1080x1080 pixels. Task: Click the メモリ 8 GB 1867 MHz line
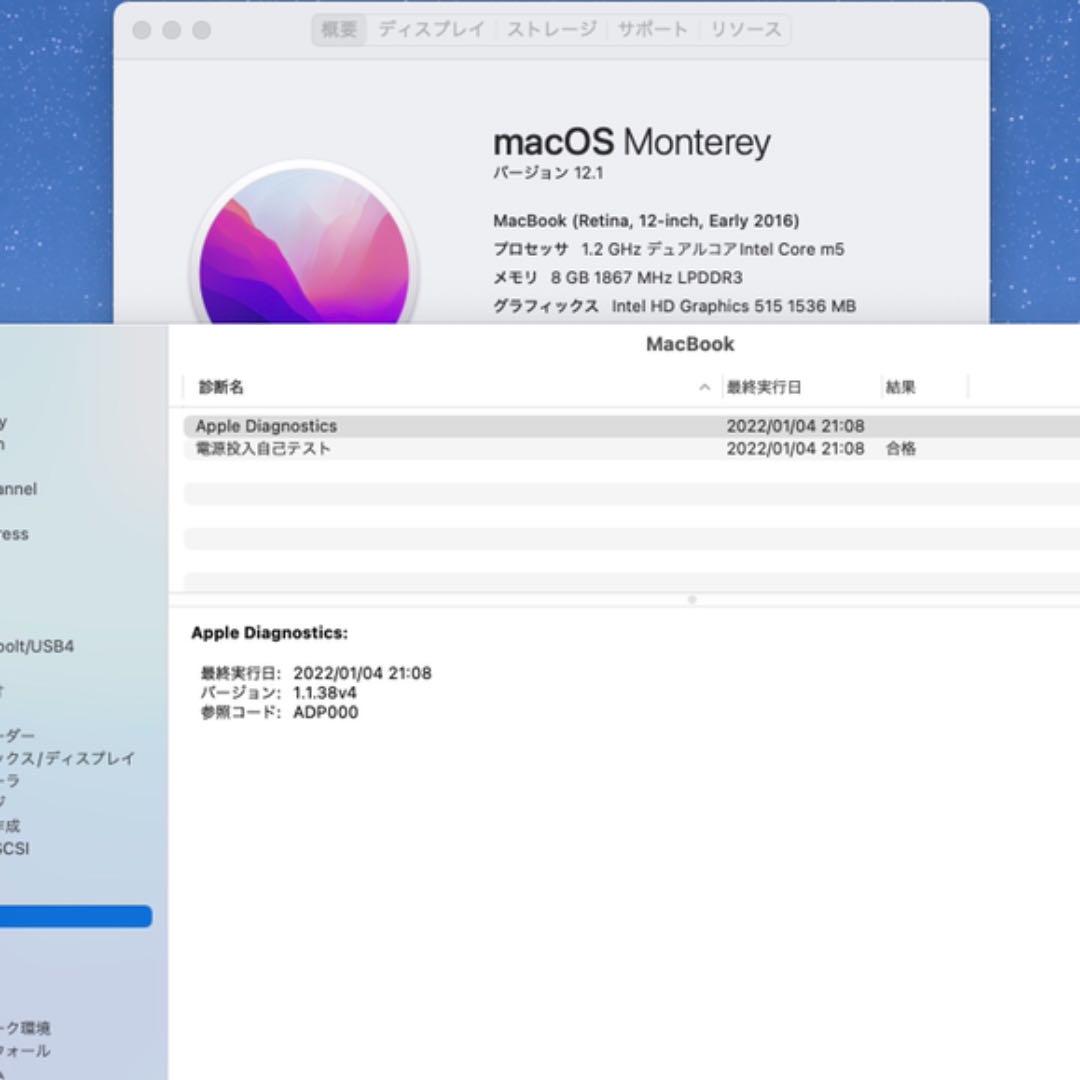[618, 278]
